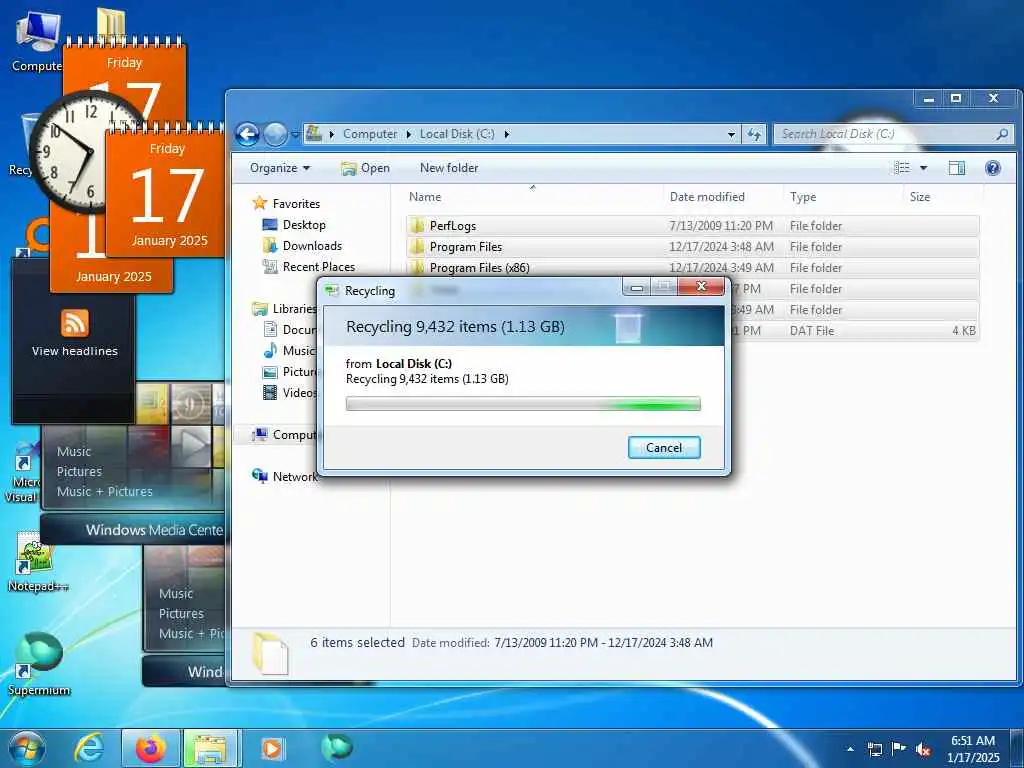Click the Videos library icon

(x=270, y=392)
